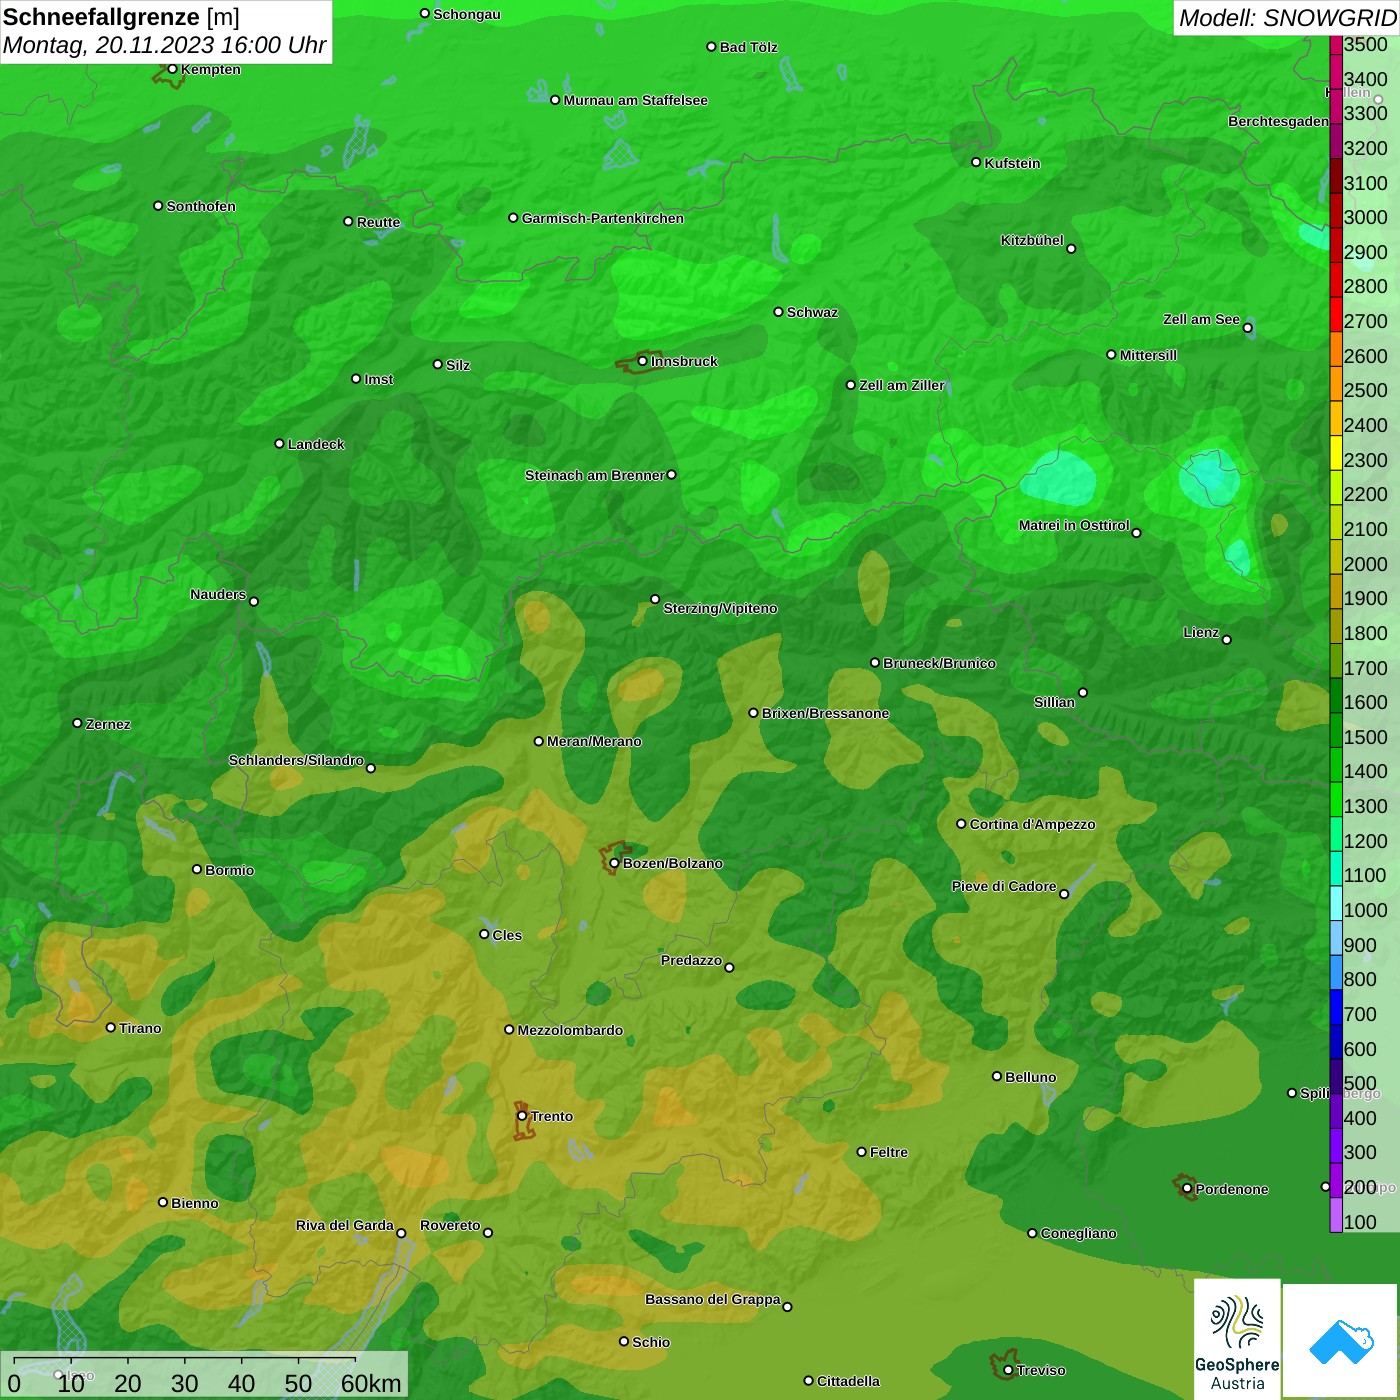Click the Garmisch-Partenkirchen label

pyautogui.click(x=603, y=218)
